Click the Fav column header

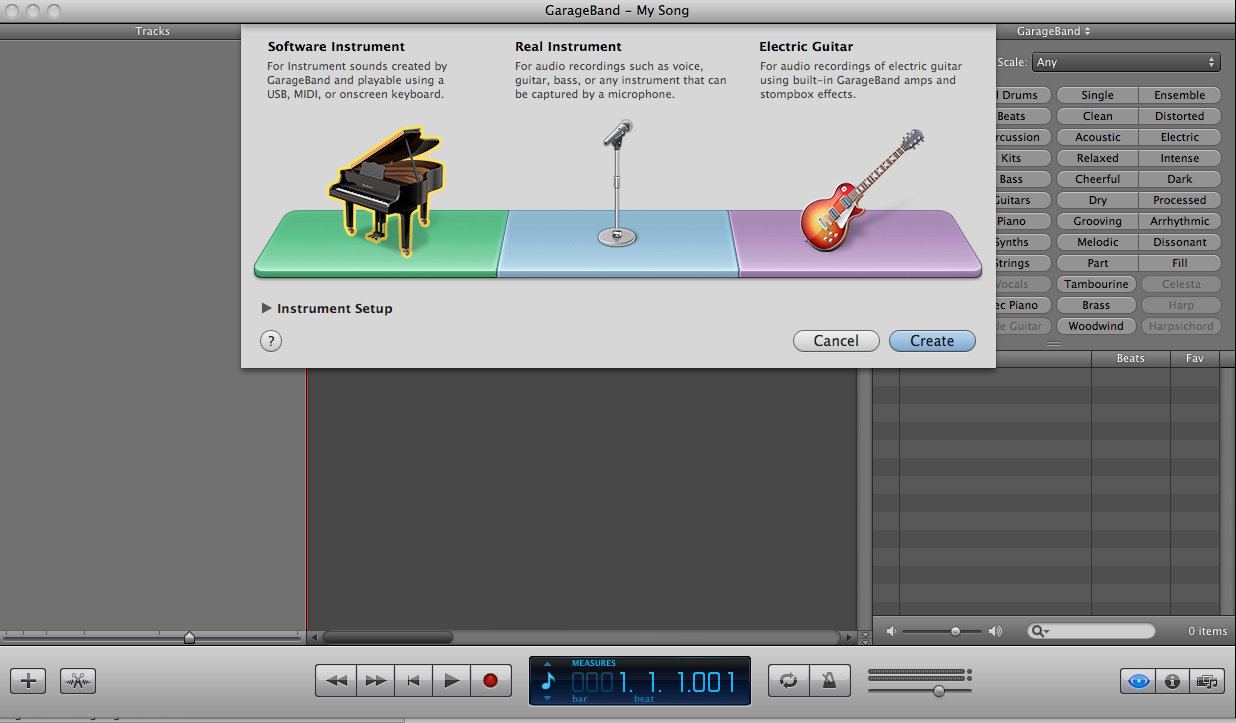point(1195,358)
